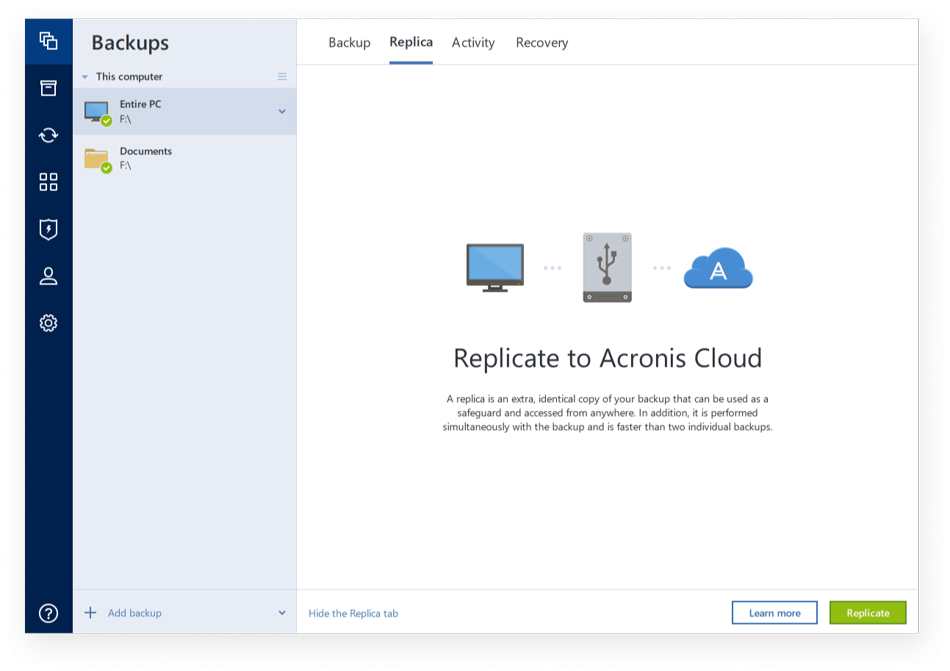Click the USB drive illustration
This screenshot has height=671, width=950.
click(607, 267)
